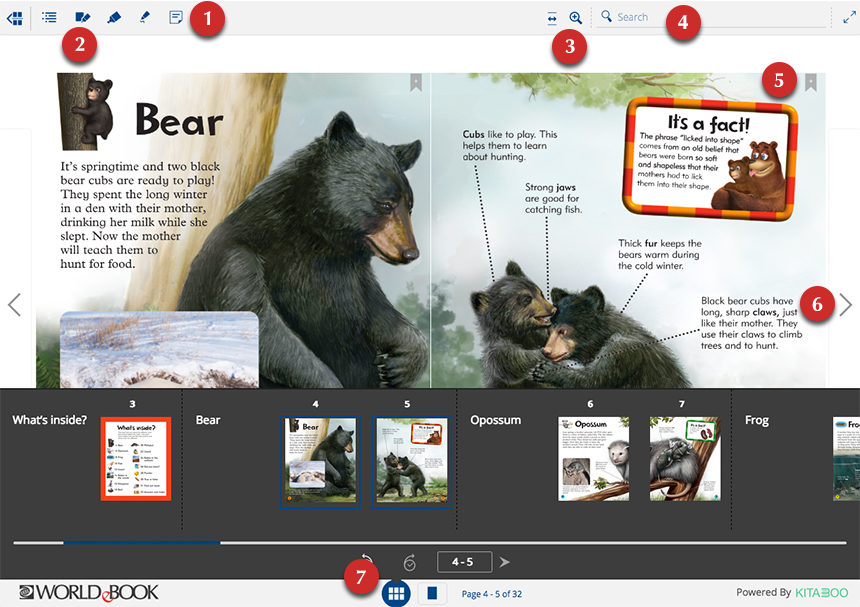The width and height of the screenshot is (860, 607).
Task: Click the 'Bear' chapter label in thumbnail strip
Action: 208,420
